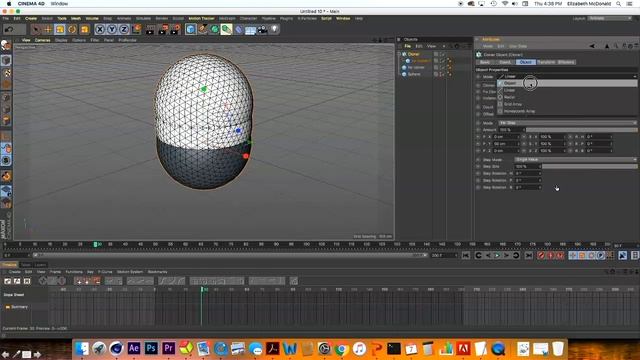
Task: Click the Attributes back arrow icon
Action: pos(592,46)
